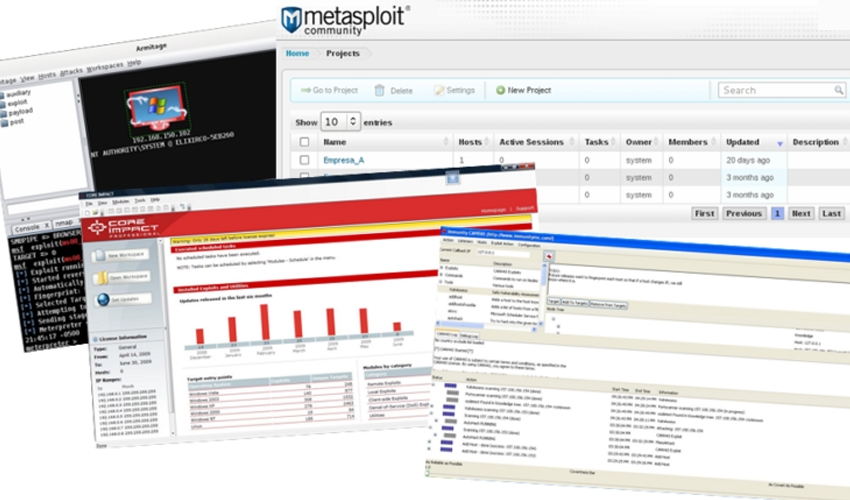Click the Homepage link in Core Impact header
Screen dimensions: 850x500
(493, 210)
